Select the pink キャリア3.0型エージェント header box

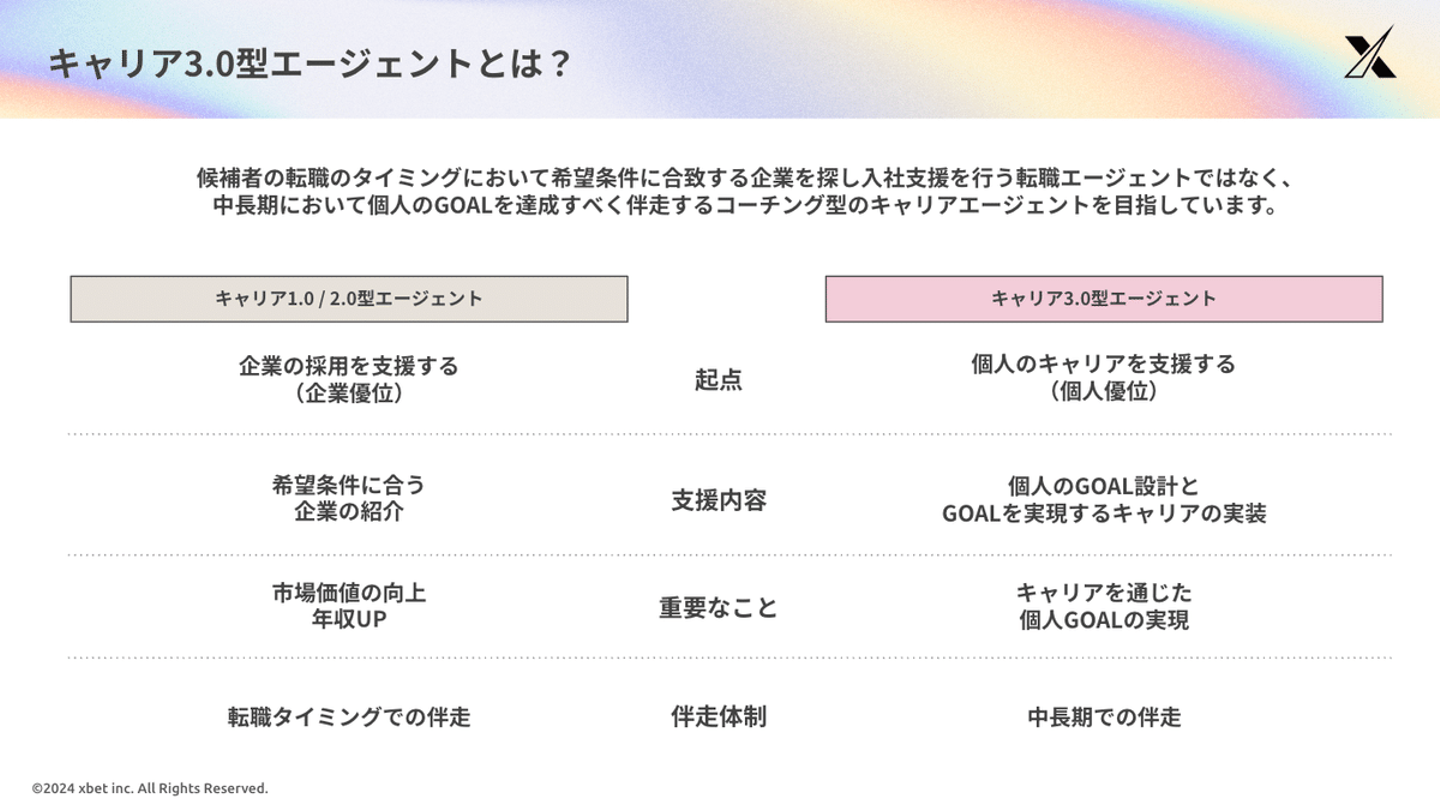point(1103,299)
